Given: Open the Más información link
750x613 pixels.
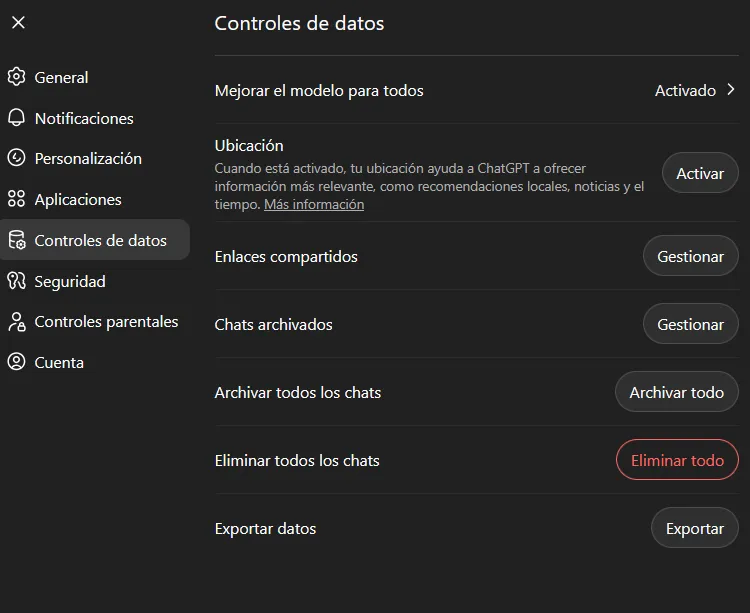Looking at the screenshot, I should (314, 204).
